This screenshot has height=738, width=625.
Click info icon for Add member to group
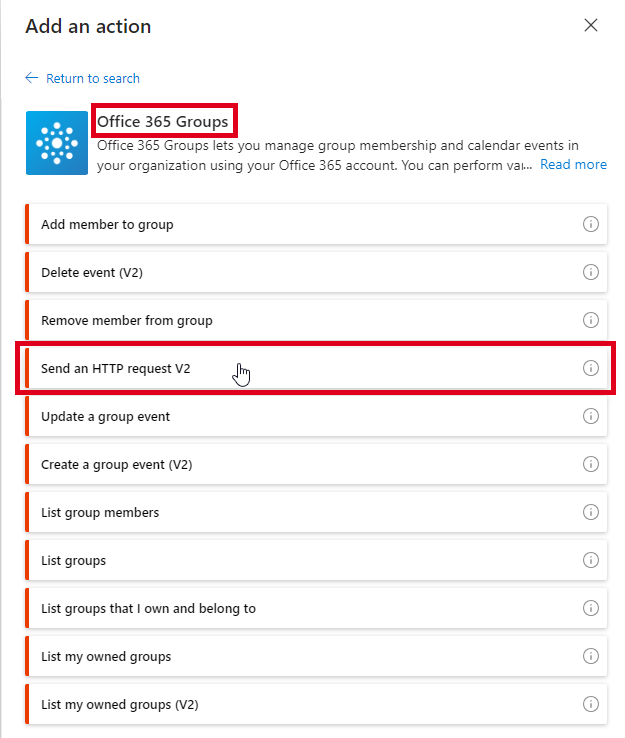pyautogui.click(x=590, y=224)
